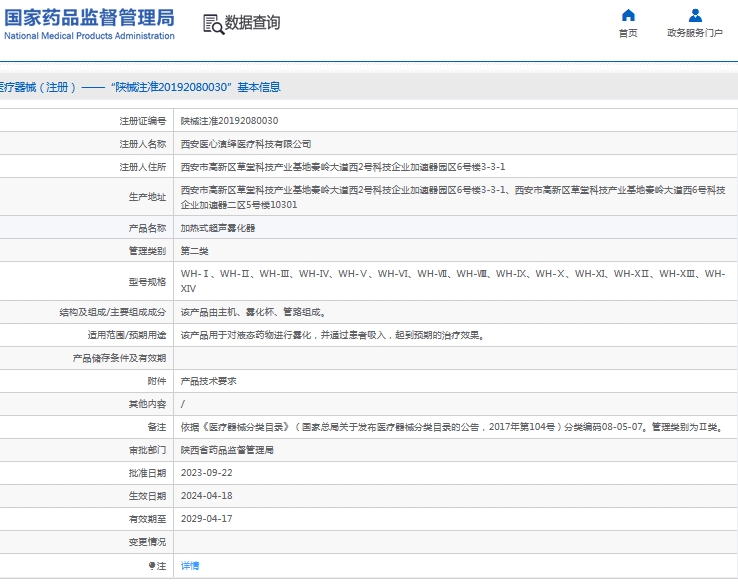Select structure text 该产品由主机、雾化杯、管路组成
This screenshot has width=738, height=586.
pyautogui.click(x=252, y=312)
